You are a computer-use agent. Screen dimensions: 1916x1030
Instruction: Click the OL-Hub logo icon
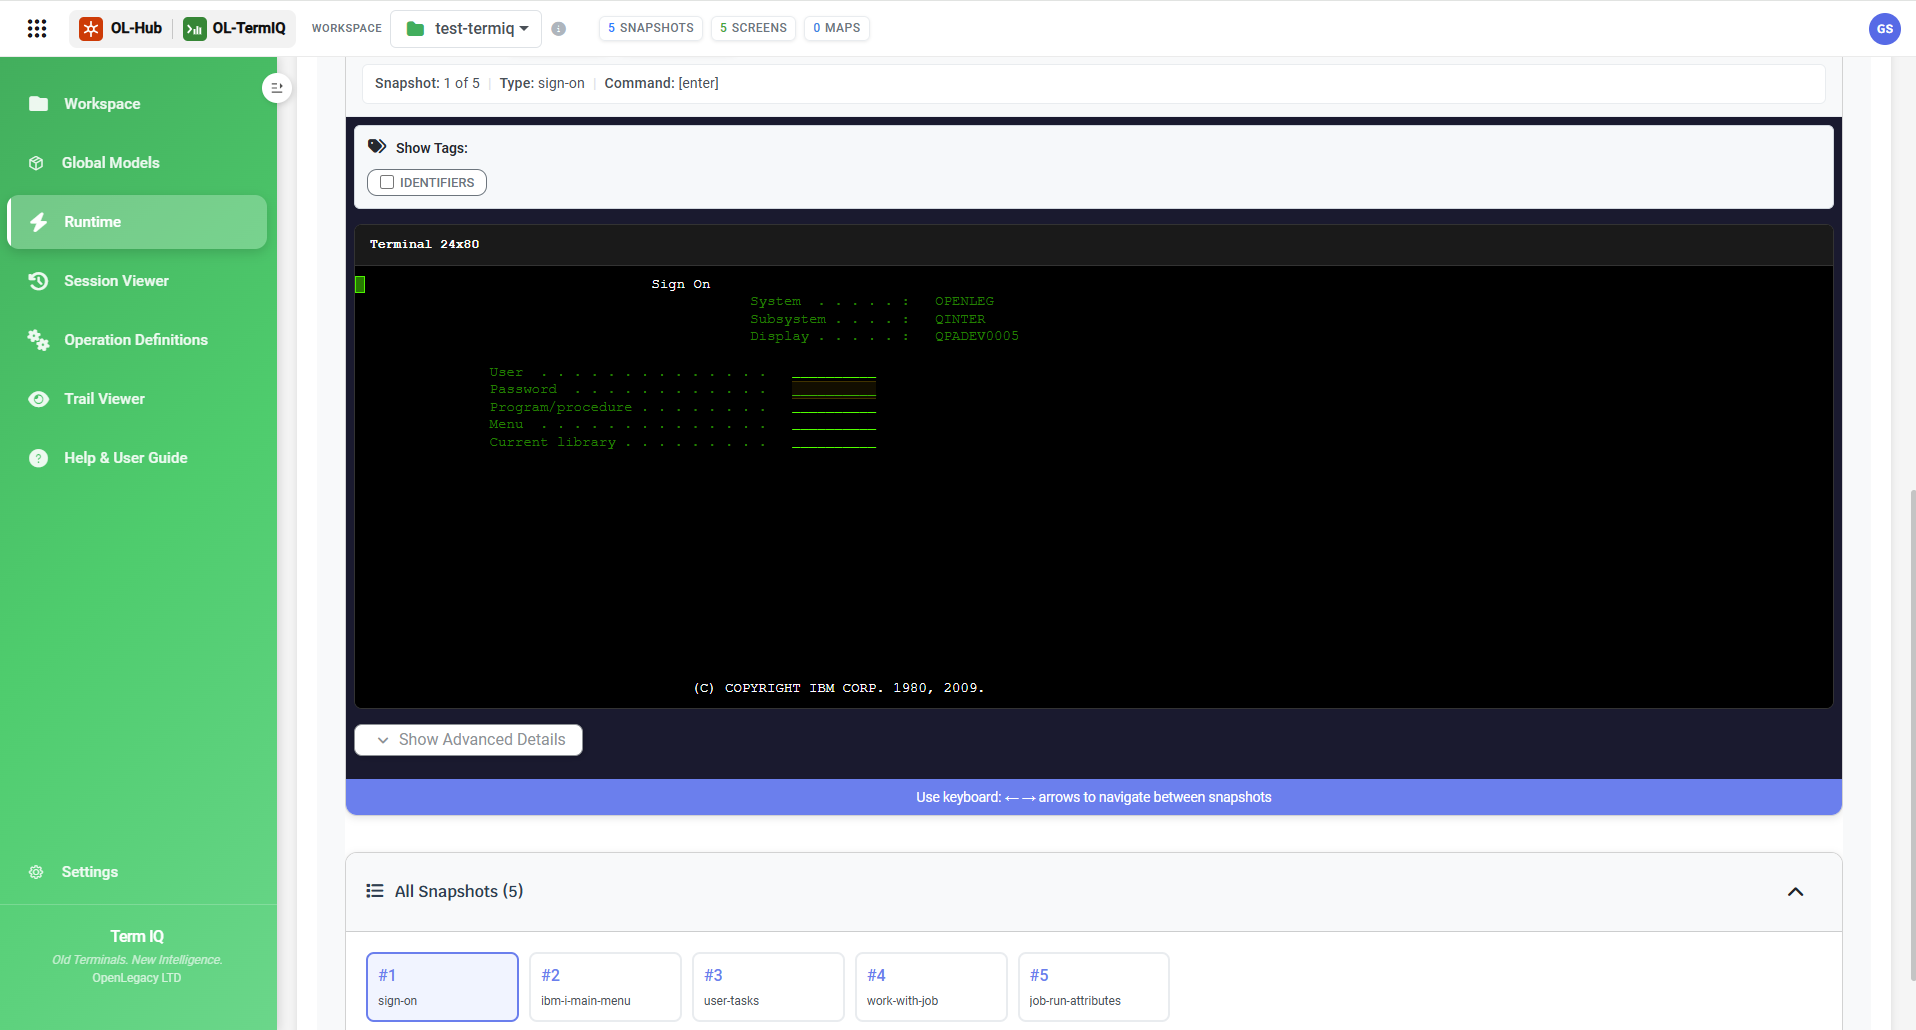(x=91, y=28)
